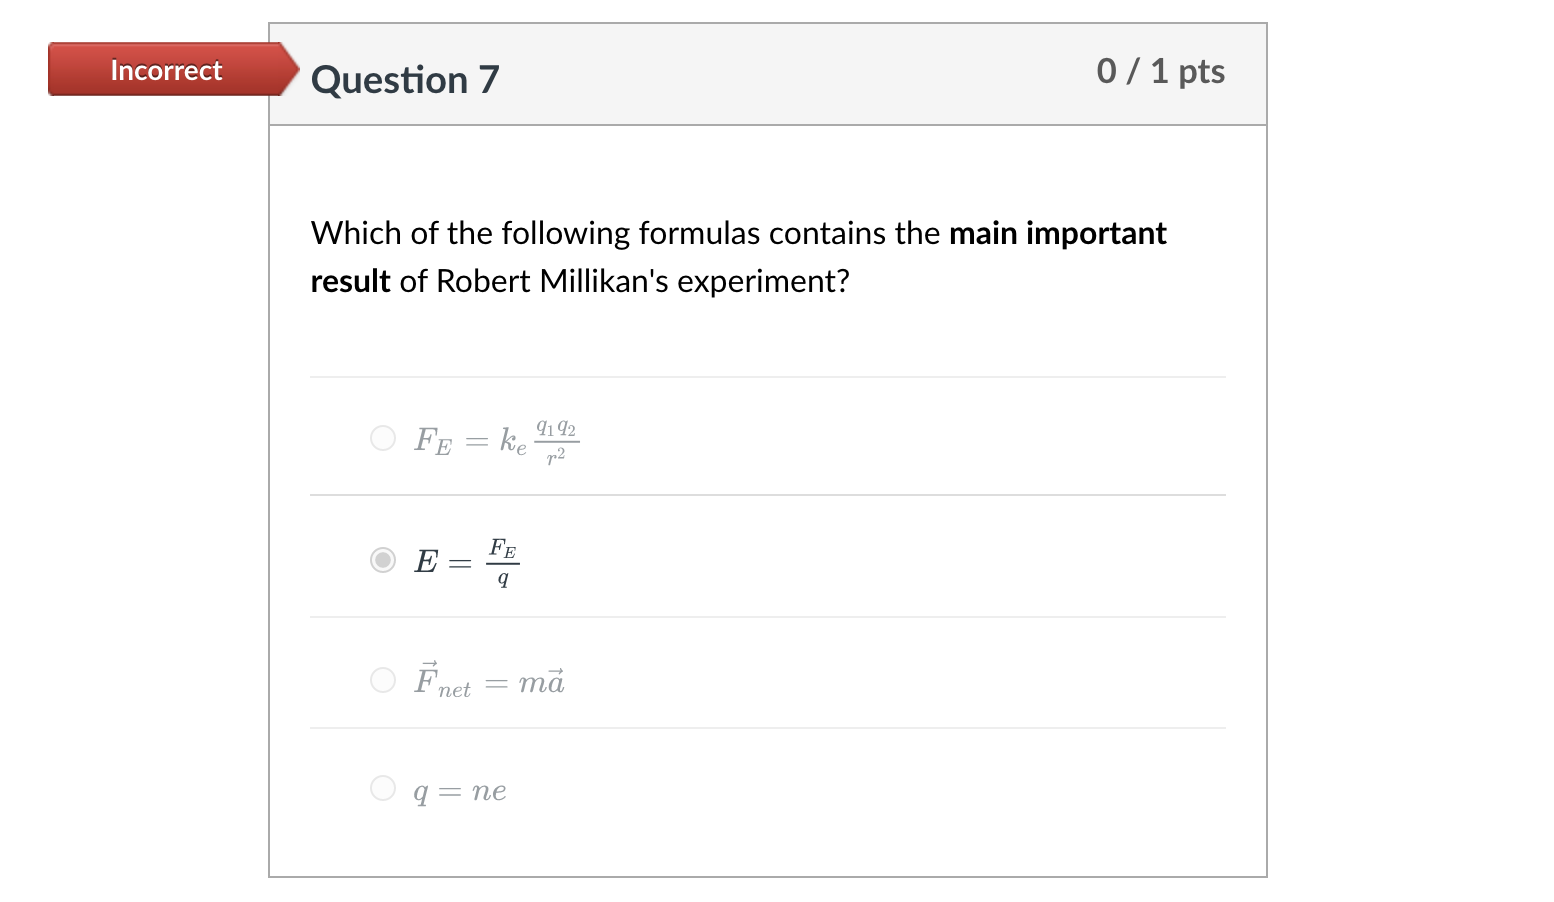Click the top header bar of Question 7
The image size is (1554, 902).
coord(768,74)
